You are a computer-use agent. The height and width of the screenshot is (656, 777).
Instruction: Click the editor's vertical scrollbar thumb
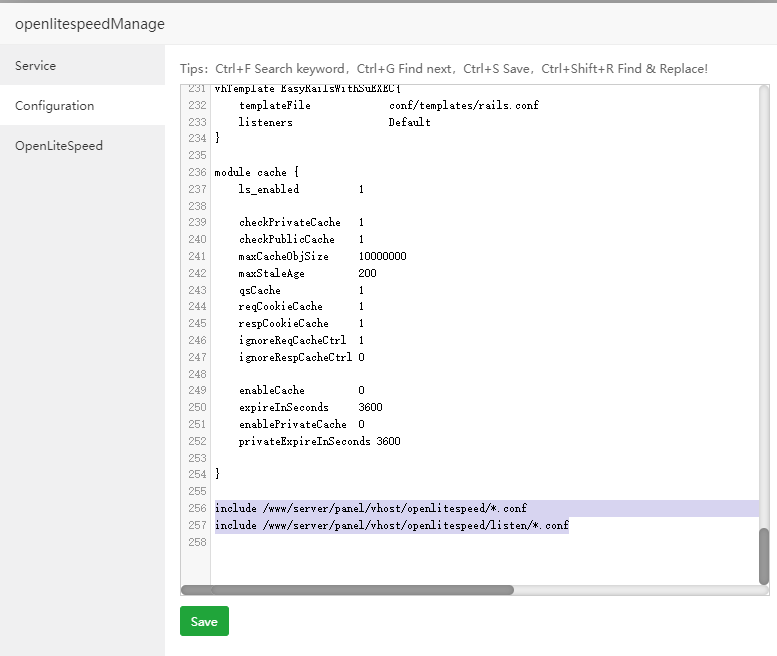[764, 555]
